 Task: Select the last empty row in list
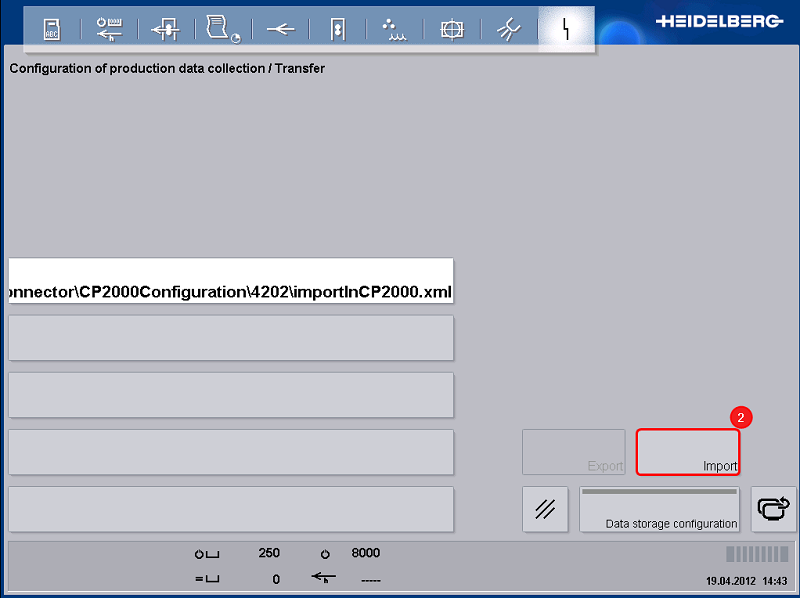click(x=231, y=509)
